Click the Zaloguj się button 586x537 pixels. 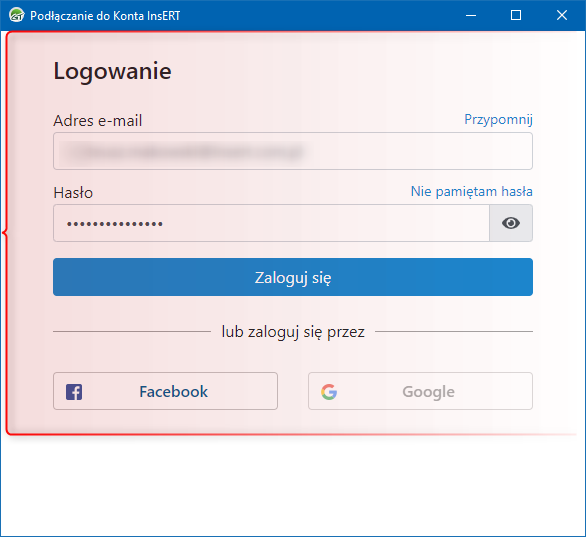[293, 277]
